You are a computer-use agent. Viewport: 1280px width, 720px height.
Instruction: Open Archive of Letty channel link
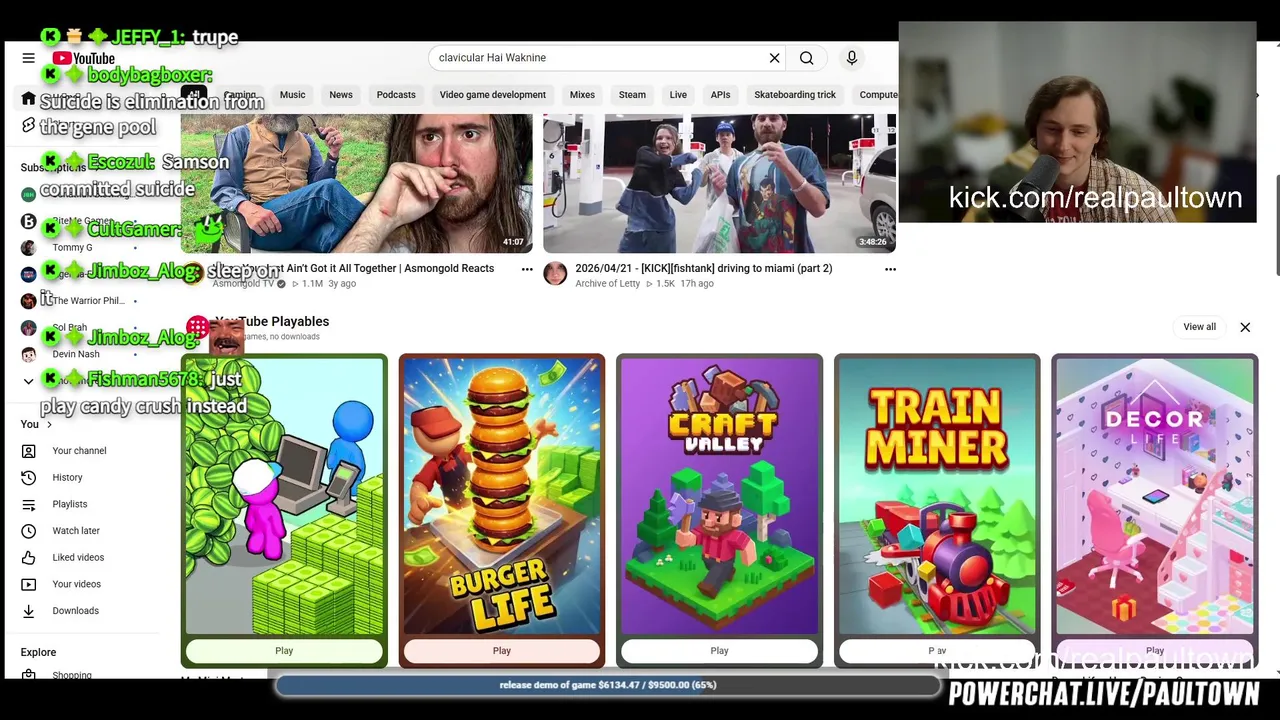607,284
